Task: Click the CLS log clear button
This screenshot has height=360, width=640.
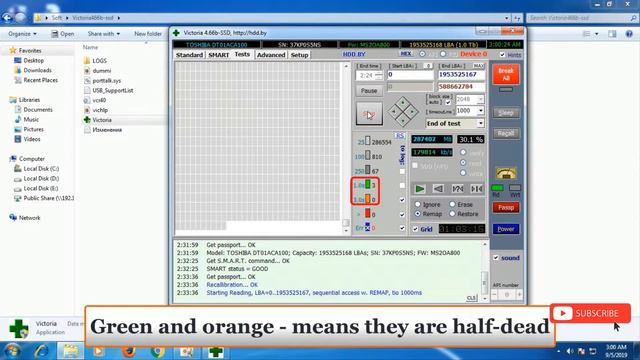Action: 471,298
